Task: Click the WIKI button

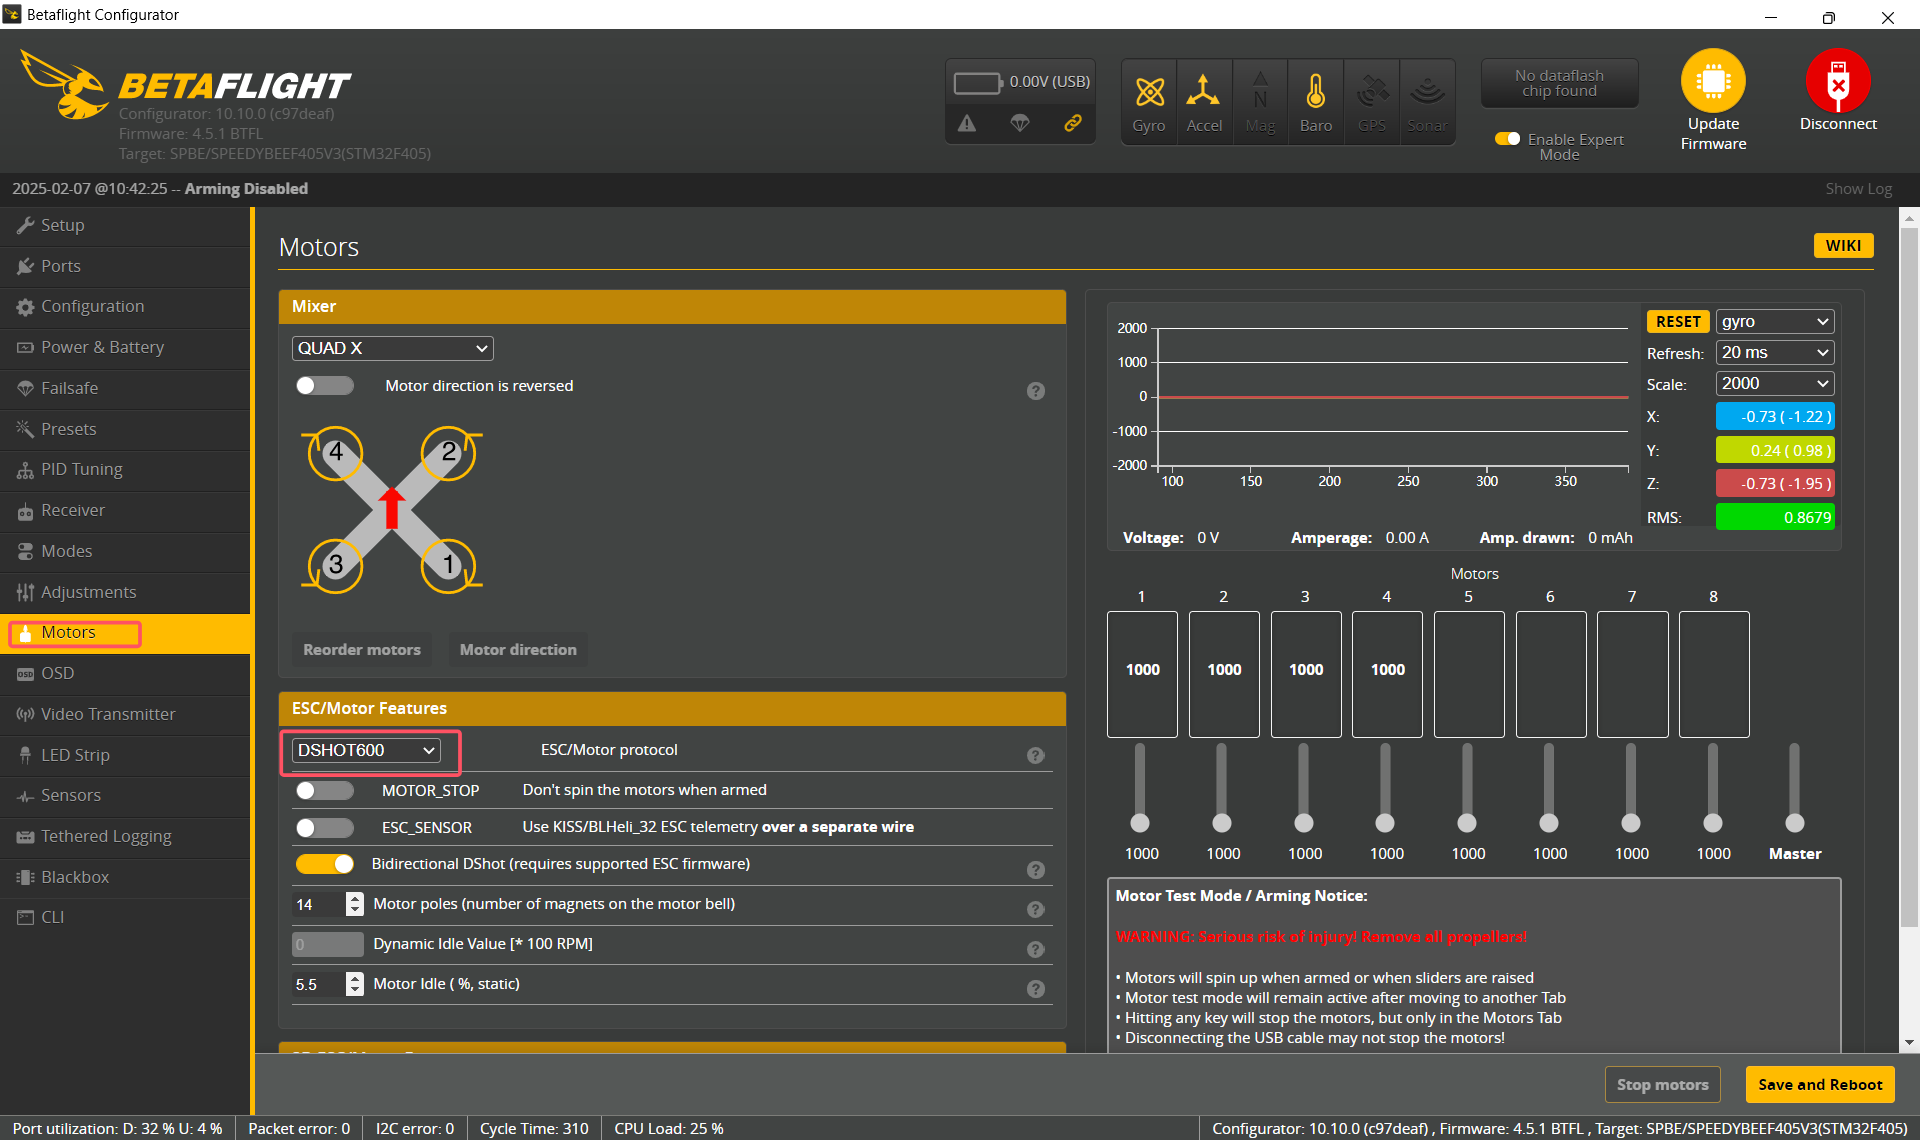Action: [1843, 246]
